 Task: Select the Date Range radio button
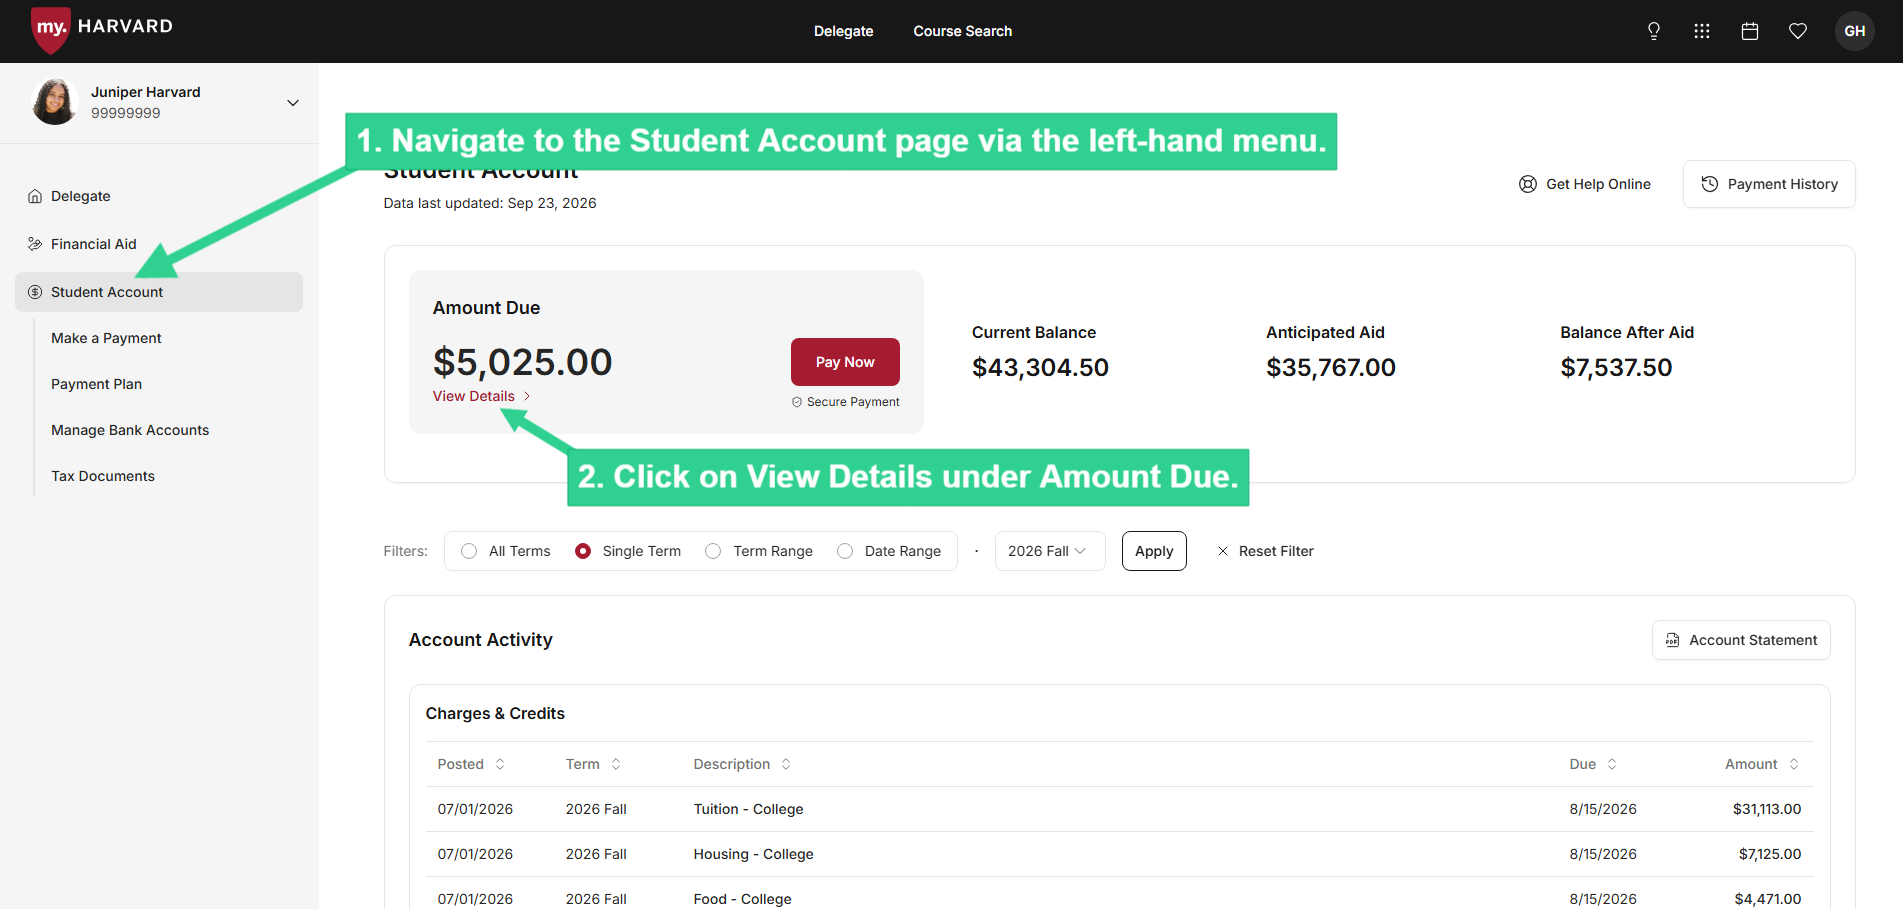coord(845,551)
